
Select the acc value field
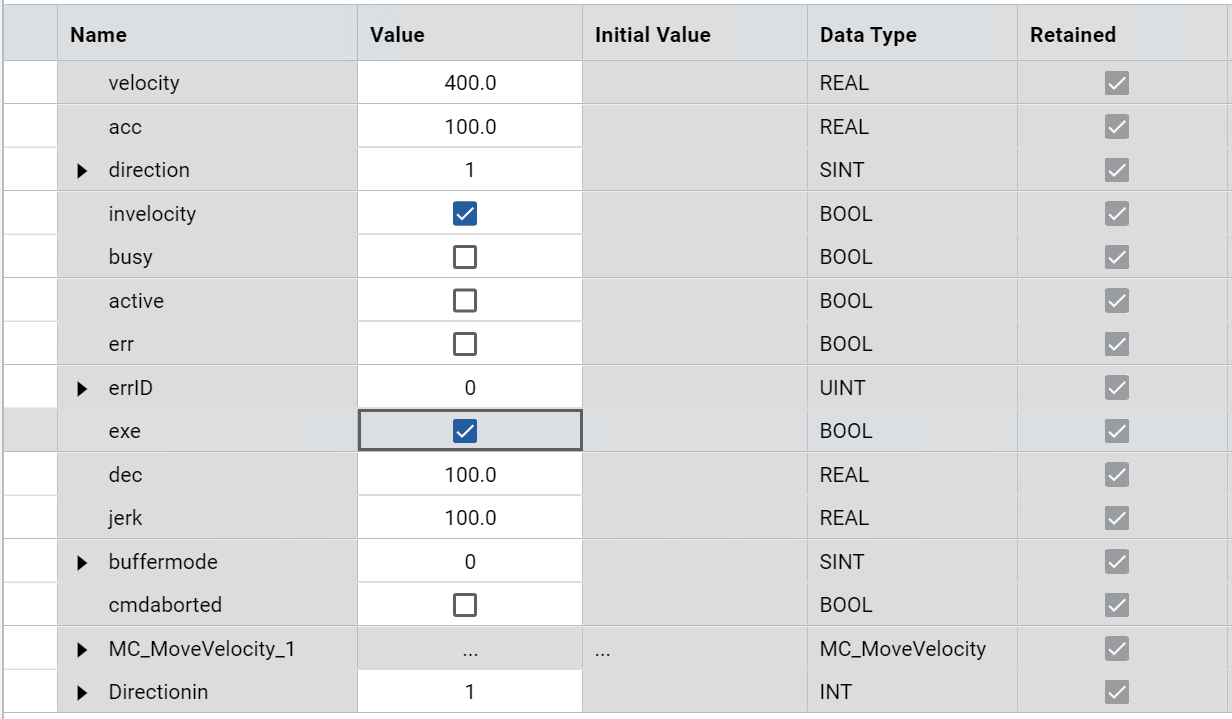pos(470,127)
